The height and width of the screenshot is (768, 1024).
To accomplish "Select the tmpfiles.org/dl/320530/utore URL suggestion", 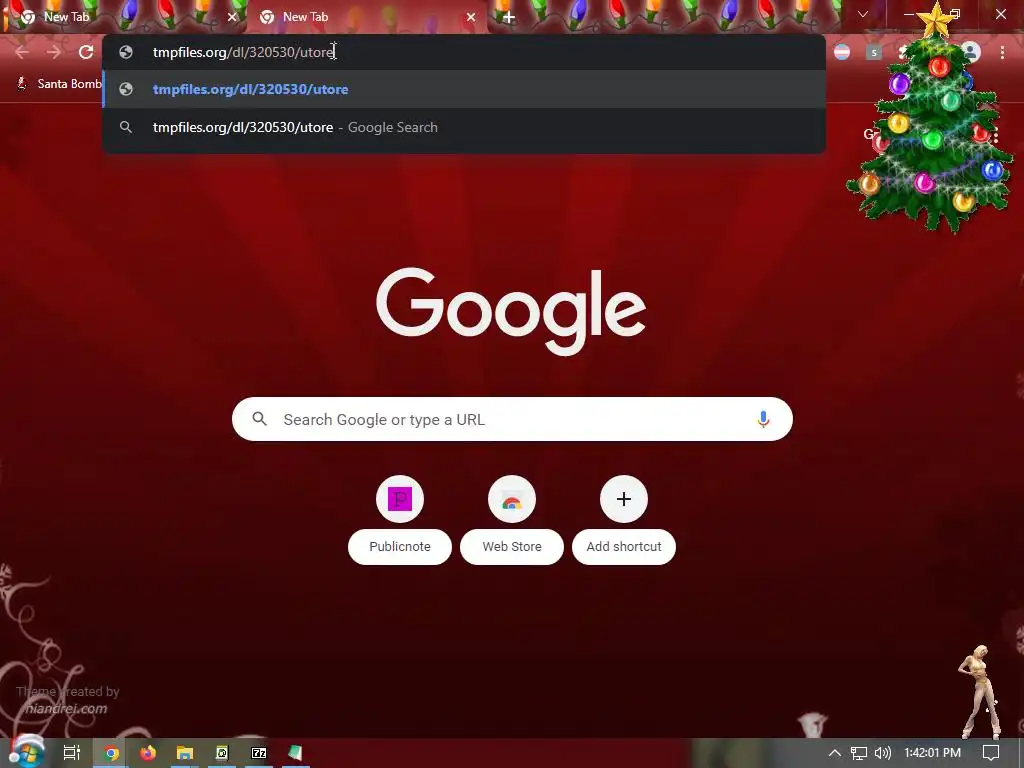I will pyautogui.click(x=464, y=89).
